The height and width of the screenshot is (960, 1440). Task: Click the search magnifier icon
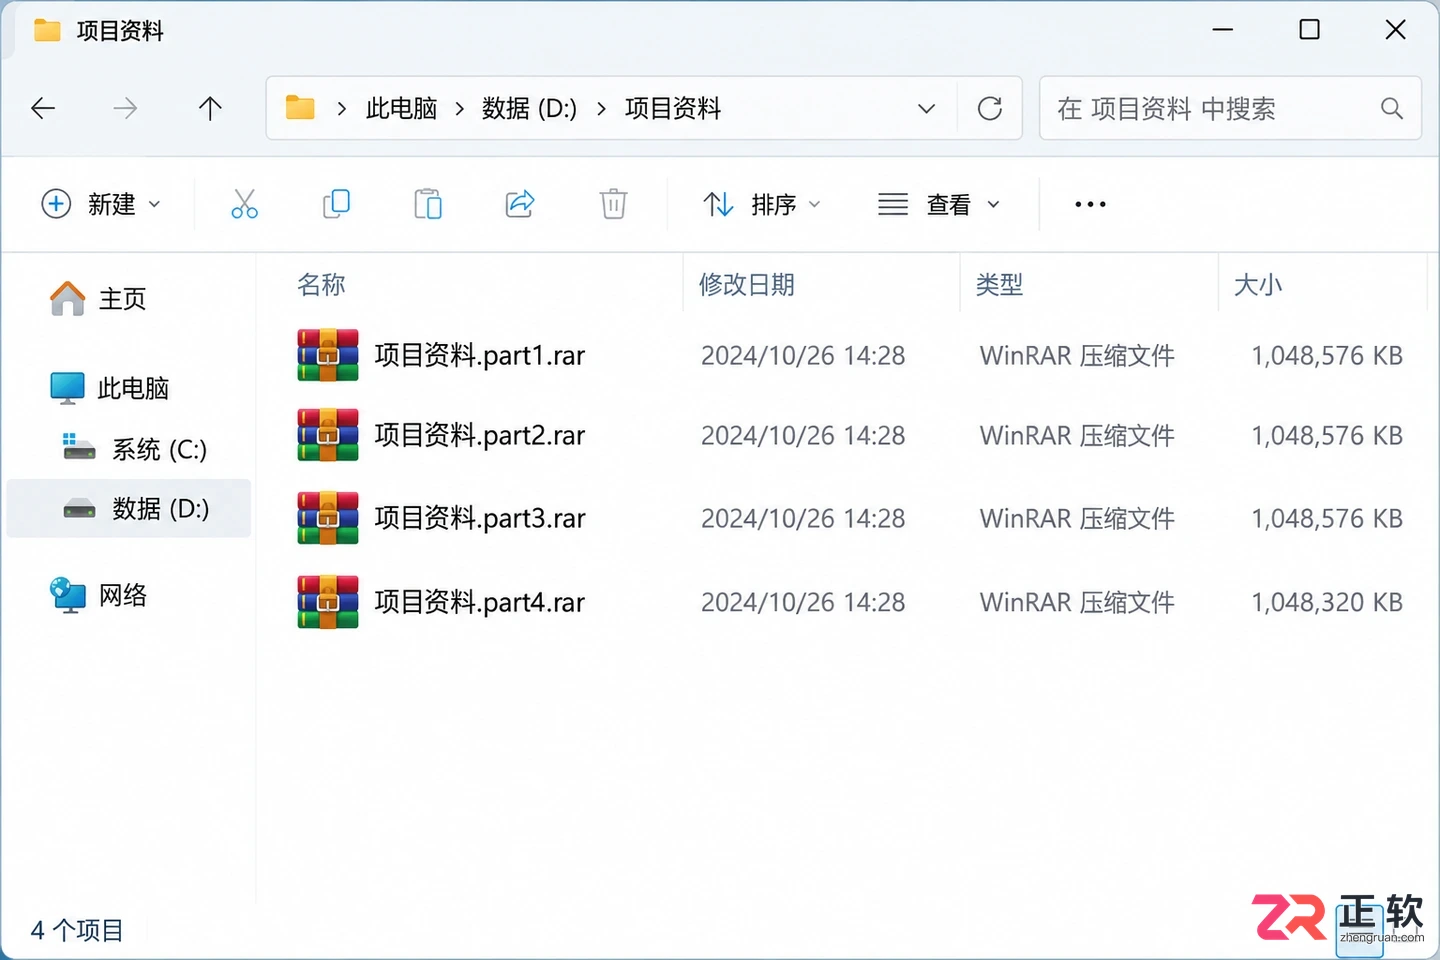click(x=1391, y=108)
